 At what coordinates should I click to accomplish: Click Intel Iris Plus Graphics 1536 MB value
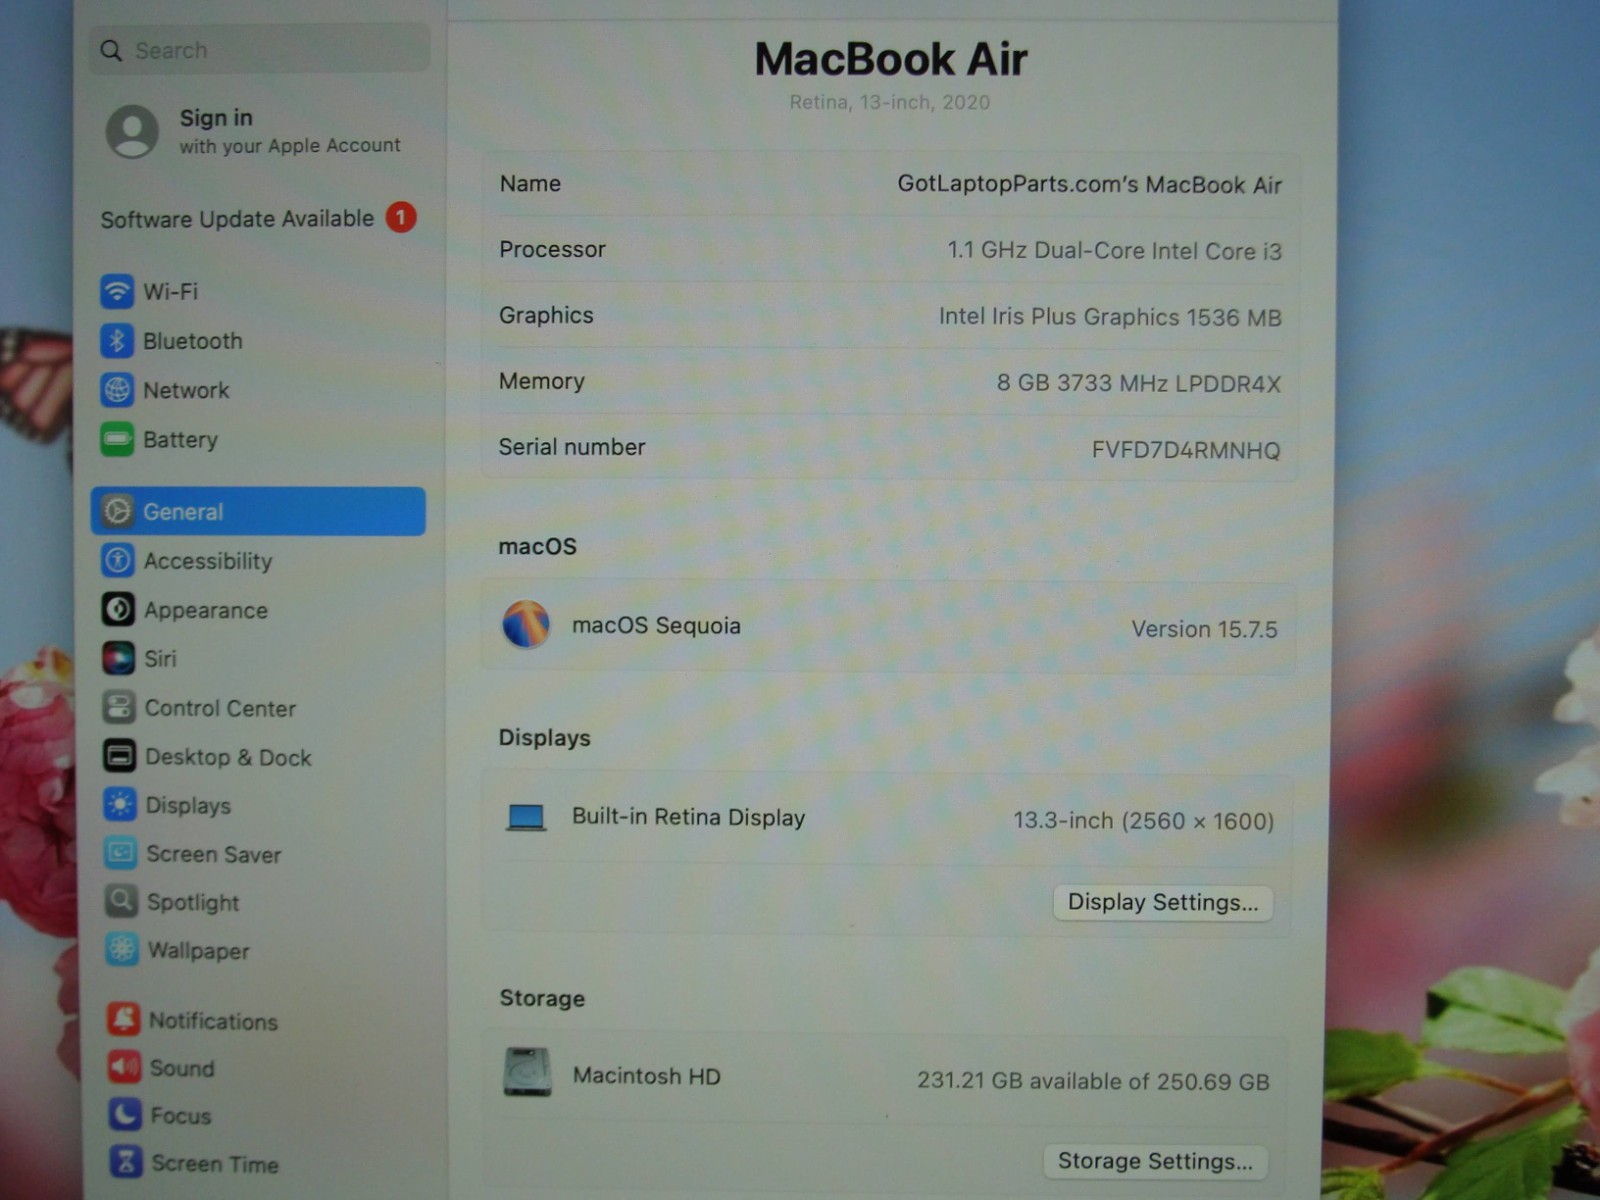click(1110, 317)
